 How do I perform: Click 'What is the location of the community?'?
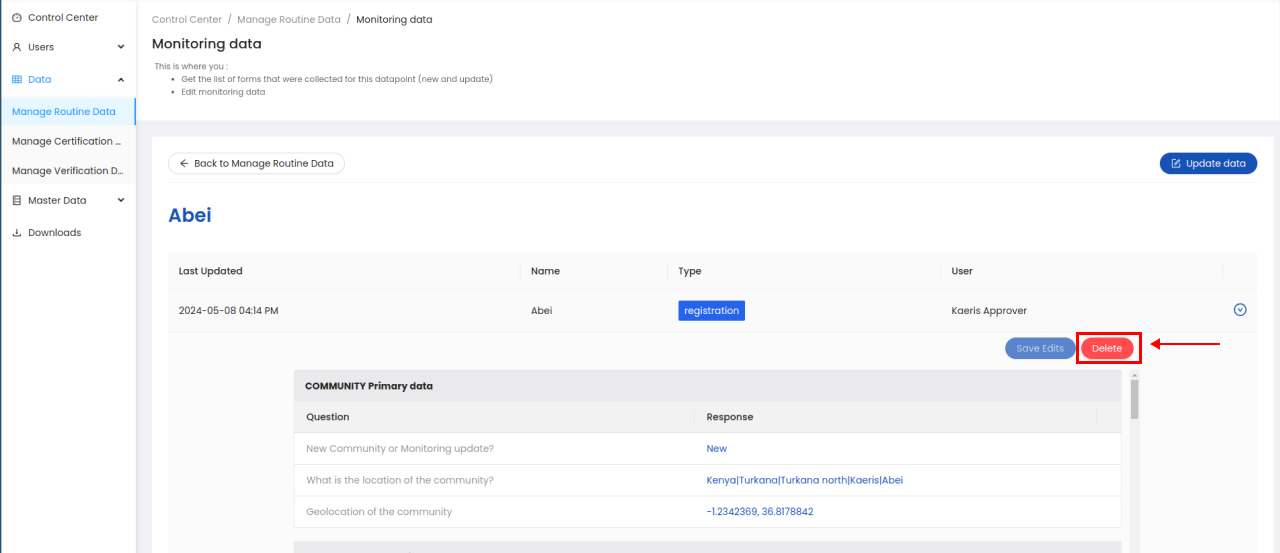pos(399,480)
